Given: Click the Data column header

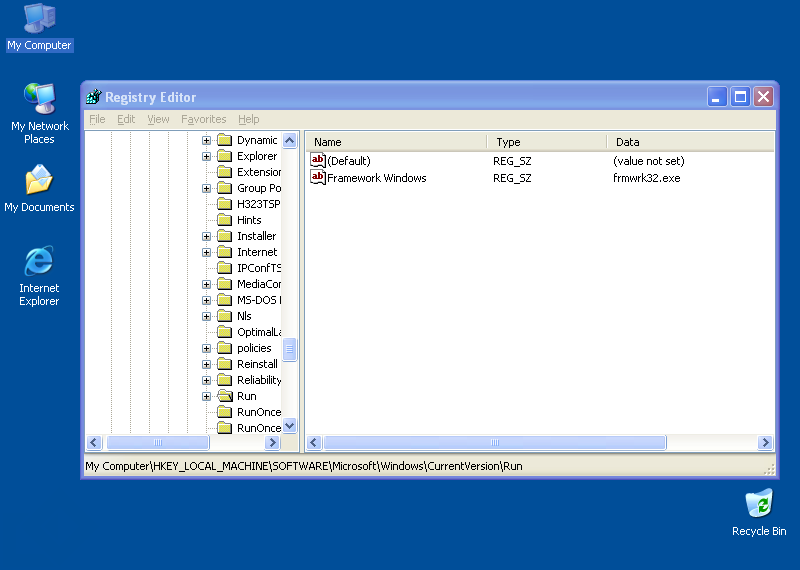Looking at the screenshot, I should click(690, 142).
